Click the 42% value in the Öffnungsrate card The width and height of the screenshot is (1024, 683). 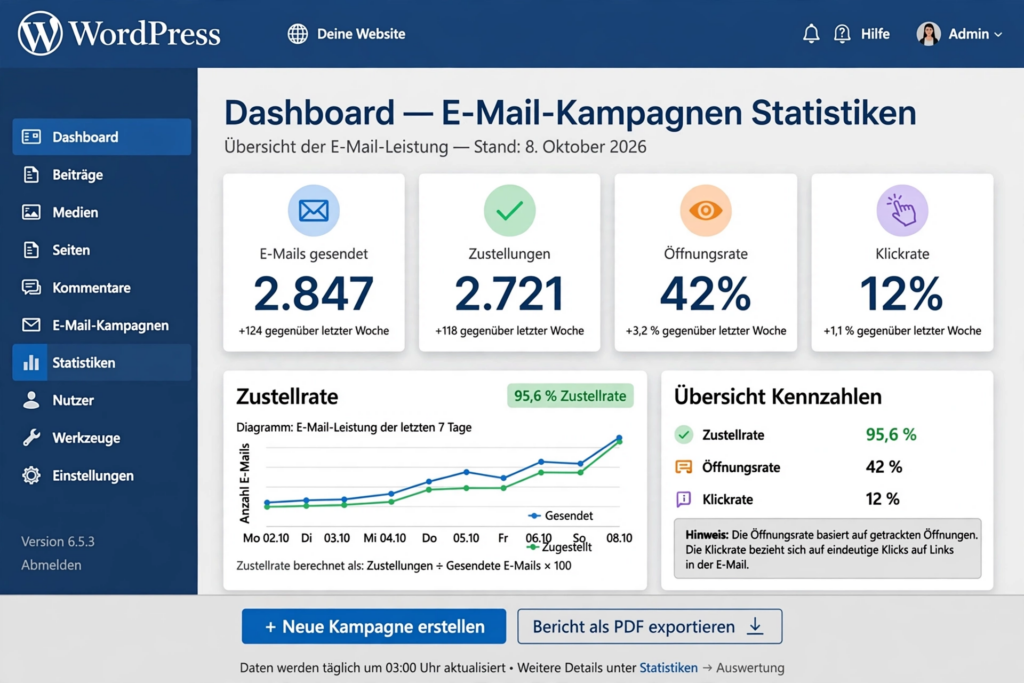[705, 294]
